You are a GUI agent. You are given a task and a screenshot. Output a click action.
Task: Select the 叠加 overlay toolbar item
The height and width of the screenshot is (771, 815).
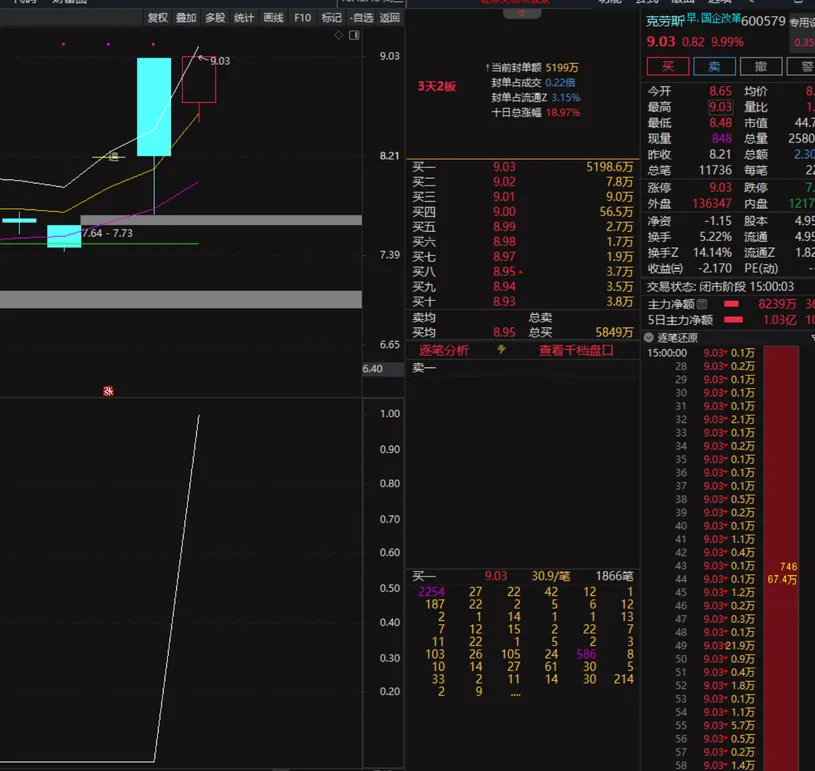[x=186, y=17]
